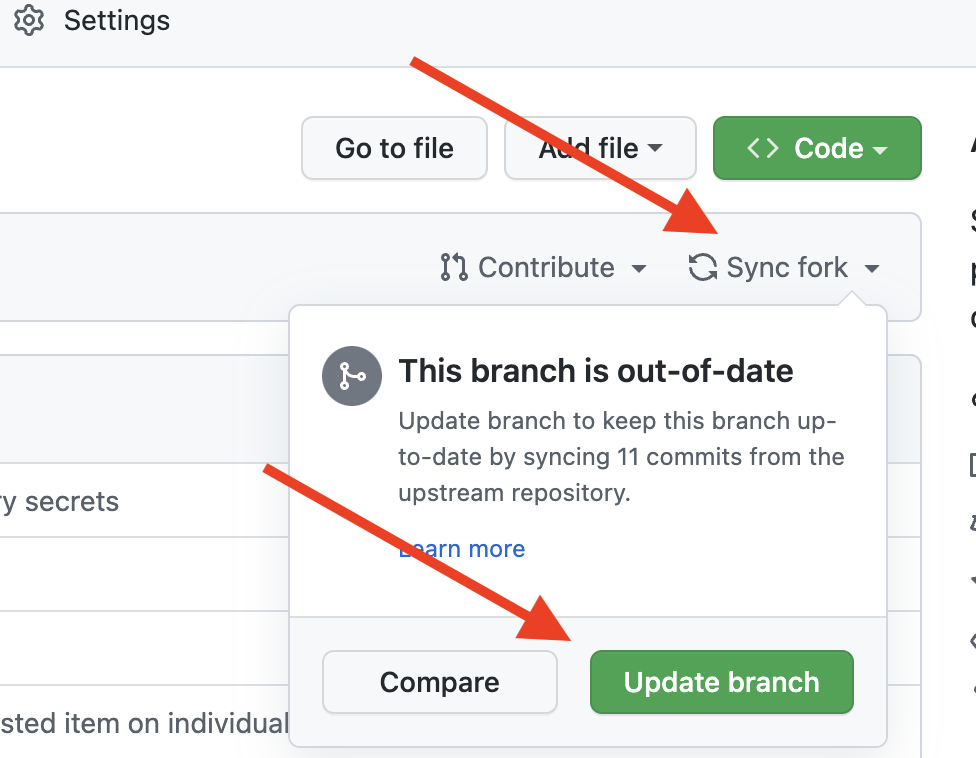Open the commit message ending in 'secrets'
The image size is (976, 758).
60,501
